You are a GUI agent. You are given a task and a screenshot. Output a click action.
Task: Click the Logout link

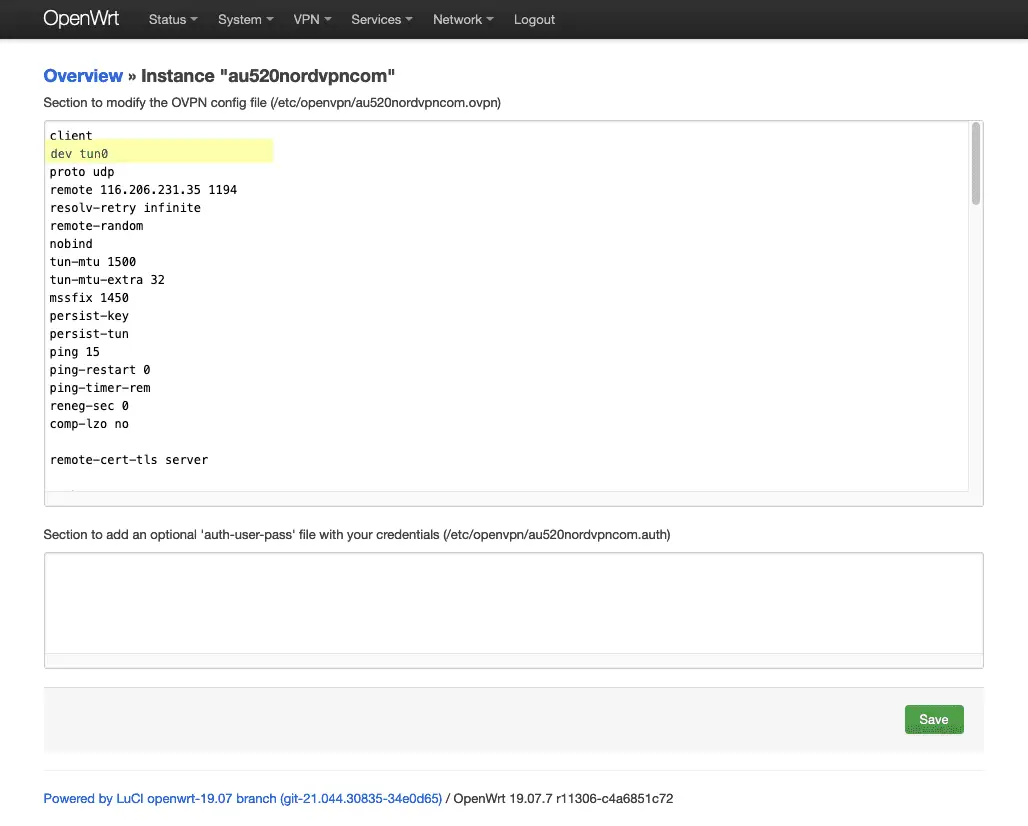[534, 20]
